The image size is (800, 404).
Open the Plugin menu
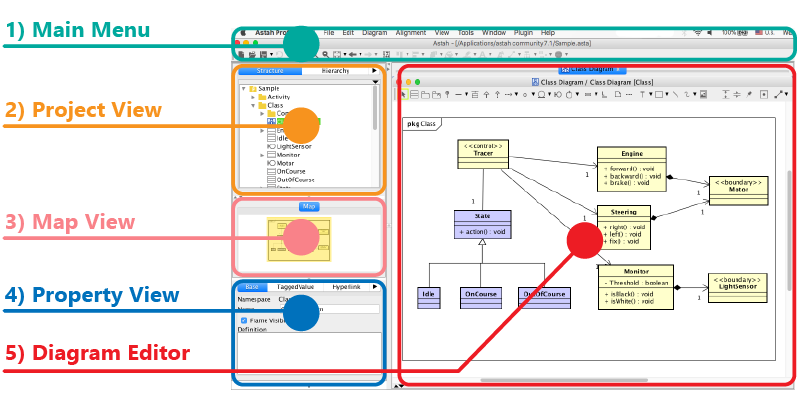pyautogui.click(x=523, y=33)
